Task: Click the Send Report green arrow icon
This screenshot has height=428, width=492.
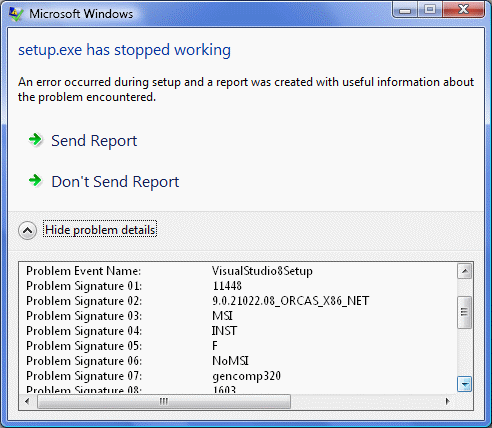Action: 35,140
